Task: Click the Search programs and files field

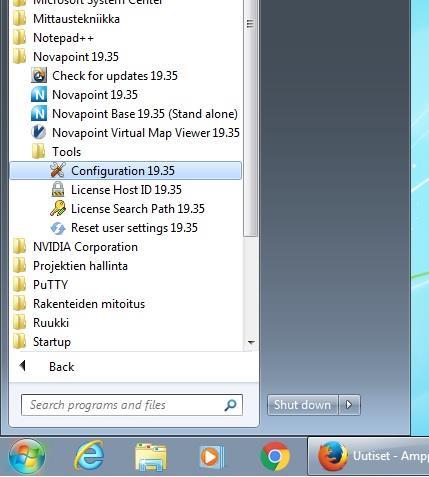Action: pyautogui.click(x=132, y=405)
